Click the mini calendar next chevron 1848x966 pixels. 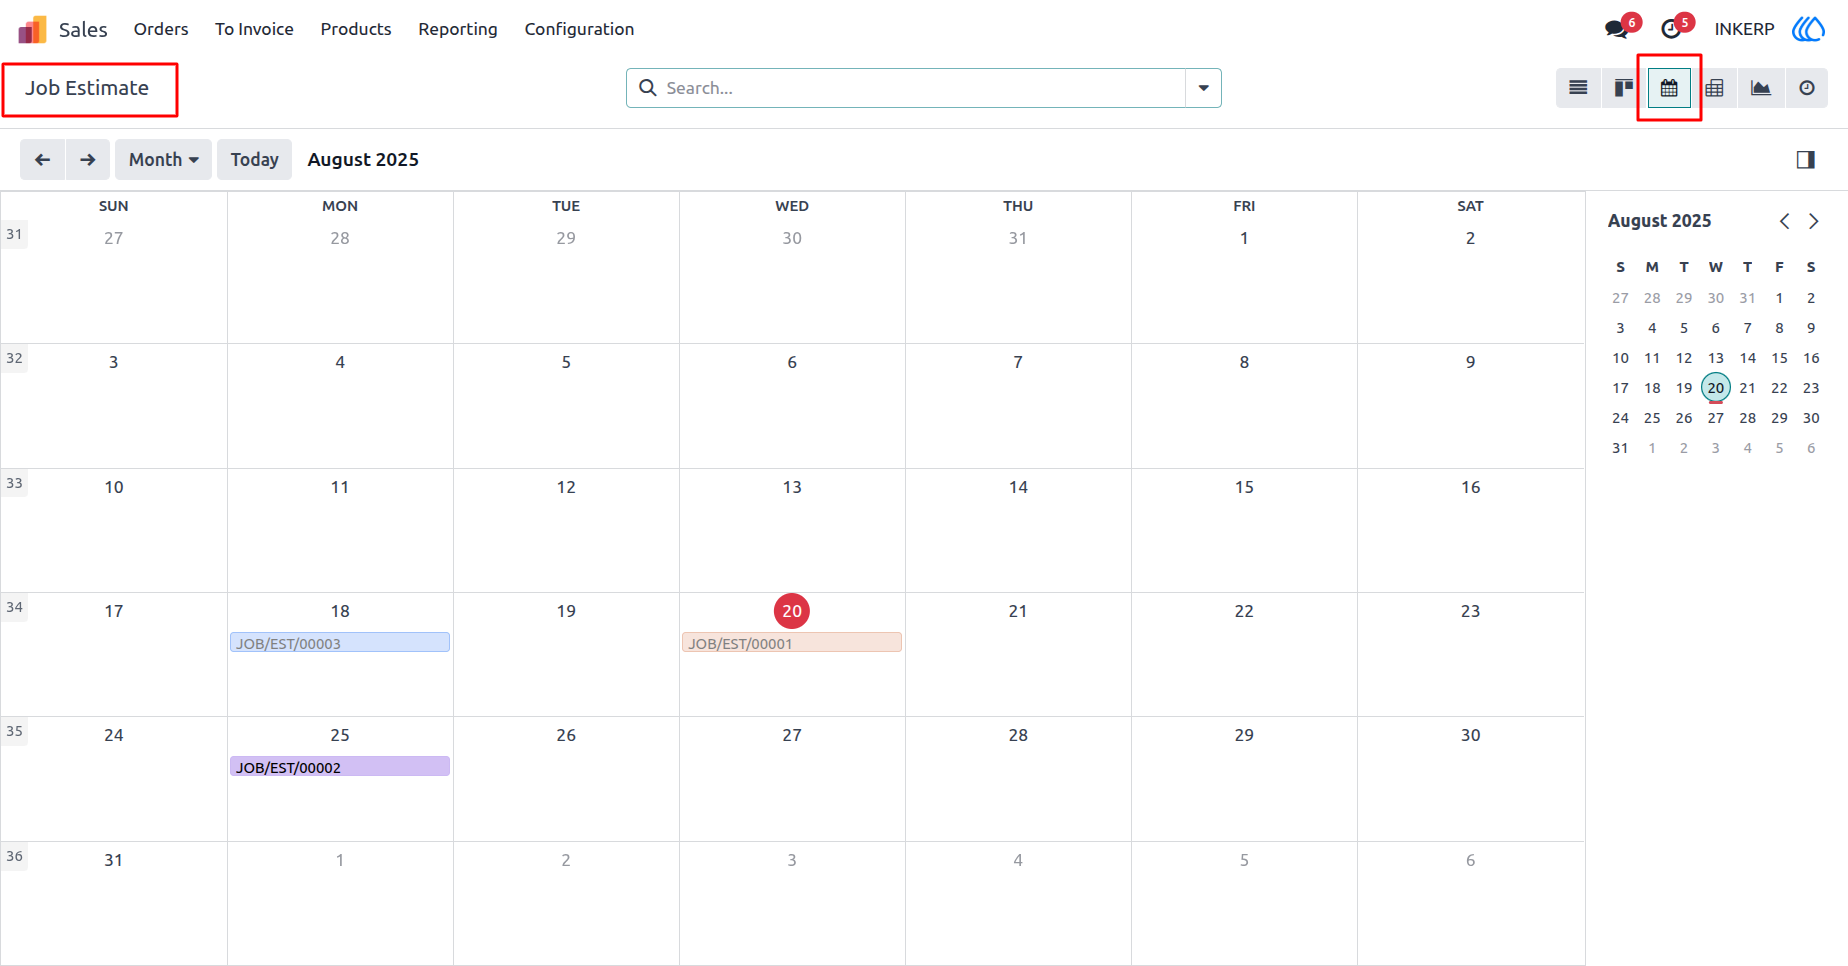coord(1813,221)
